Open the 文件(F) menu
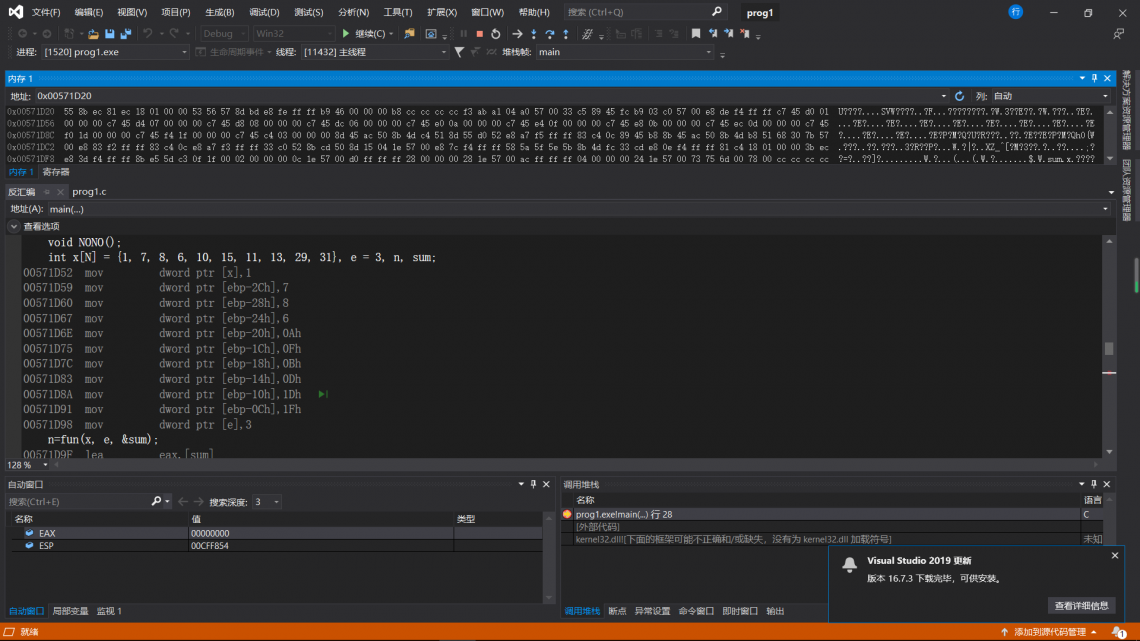The height and width of the screenshot is (641, 1140). (x=46, y=12)
